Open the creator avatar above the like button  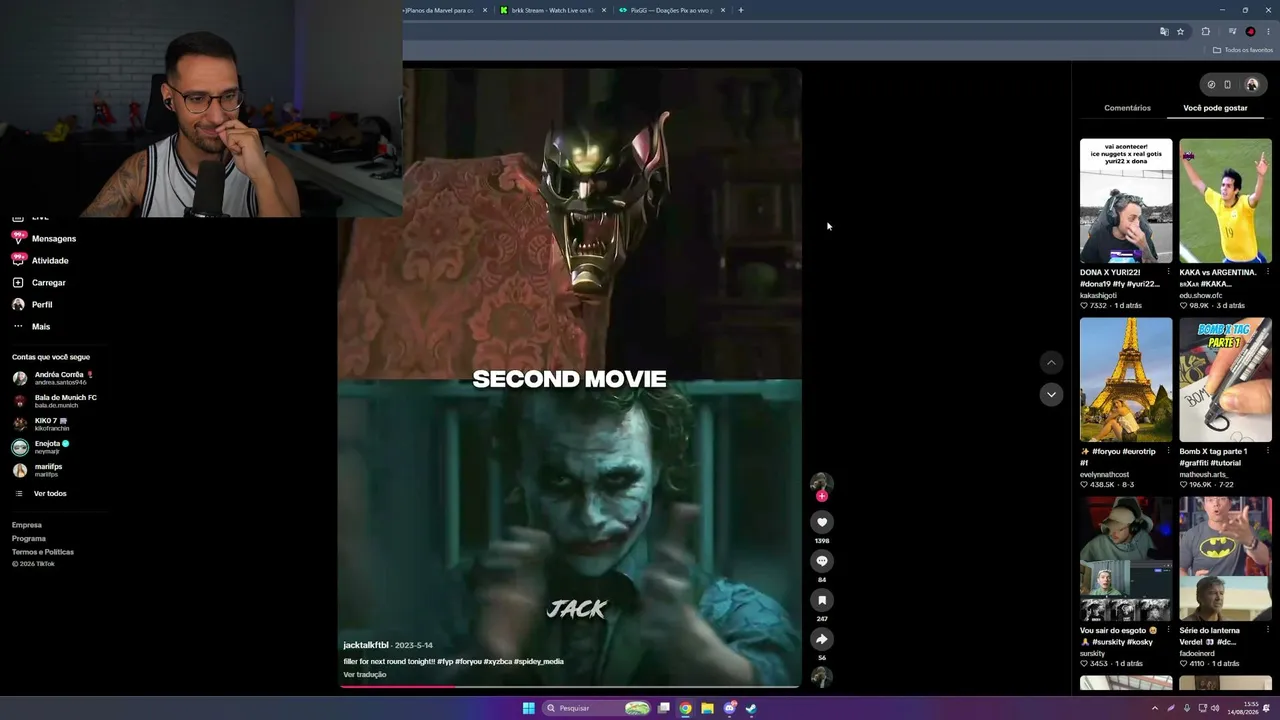point(822,483)
